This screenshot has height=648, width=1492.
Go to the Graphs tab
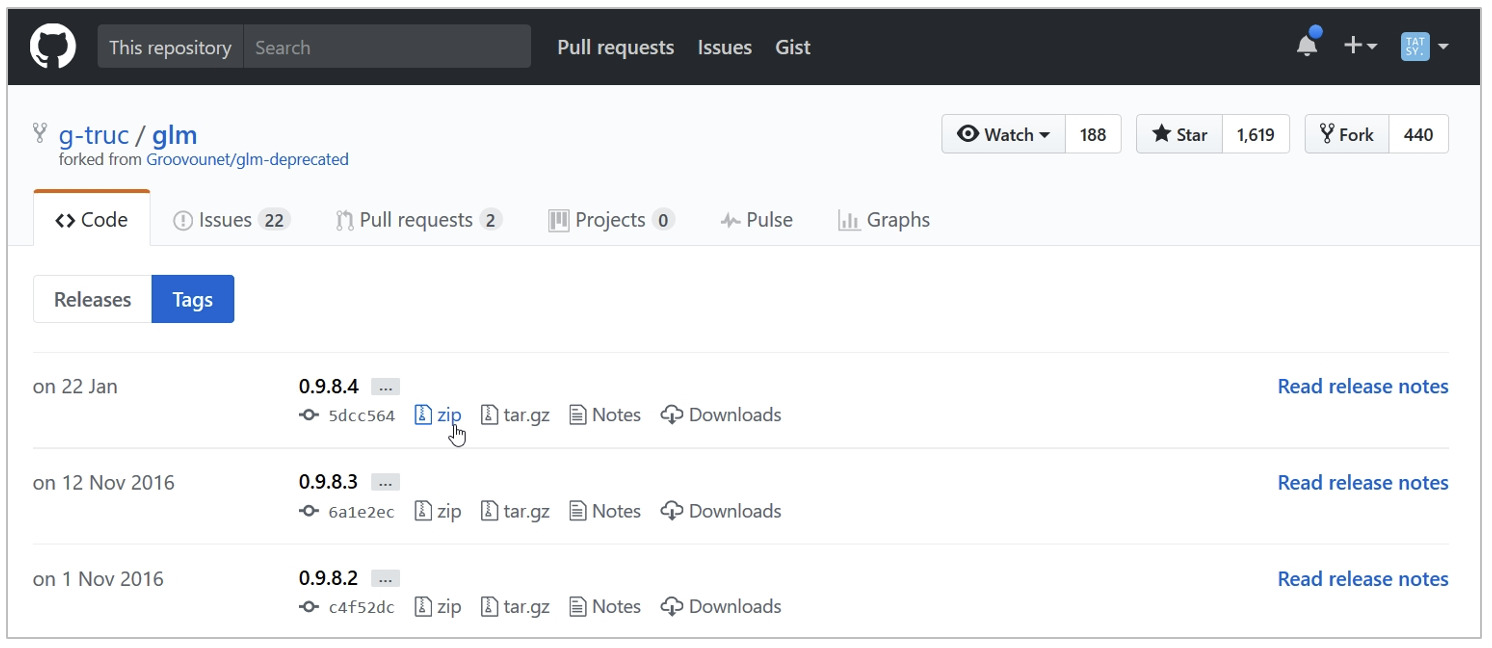point(884,220)
